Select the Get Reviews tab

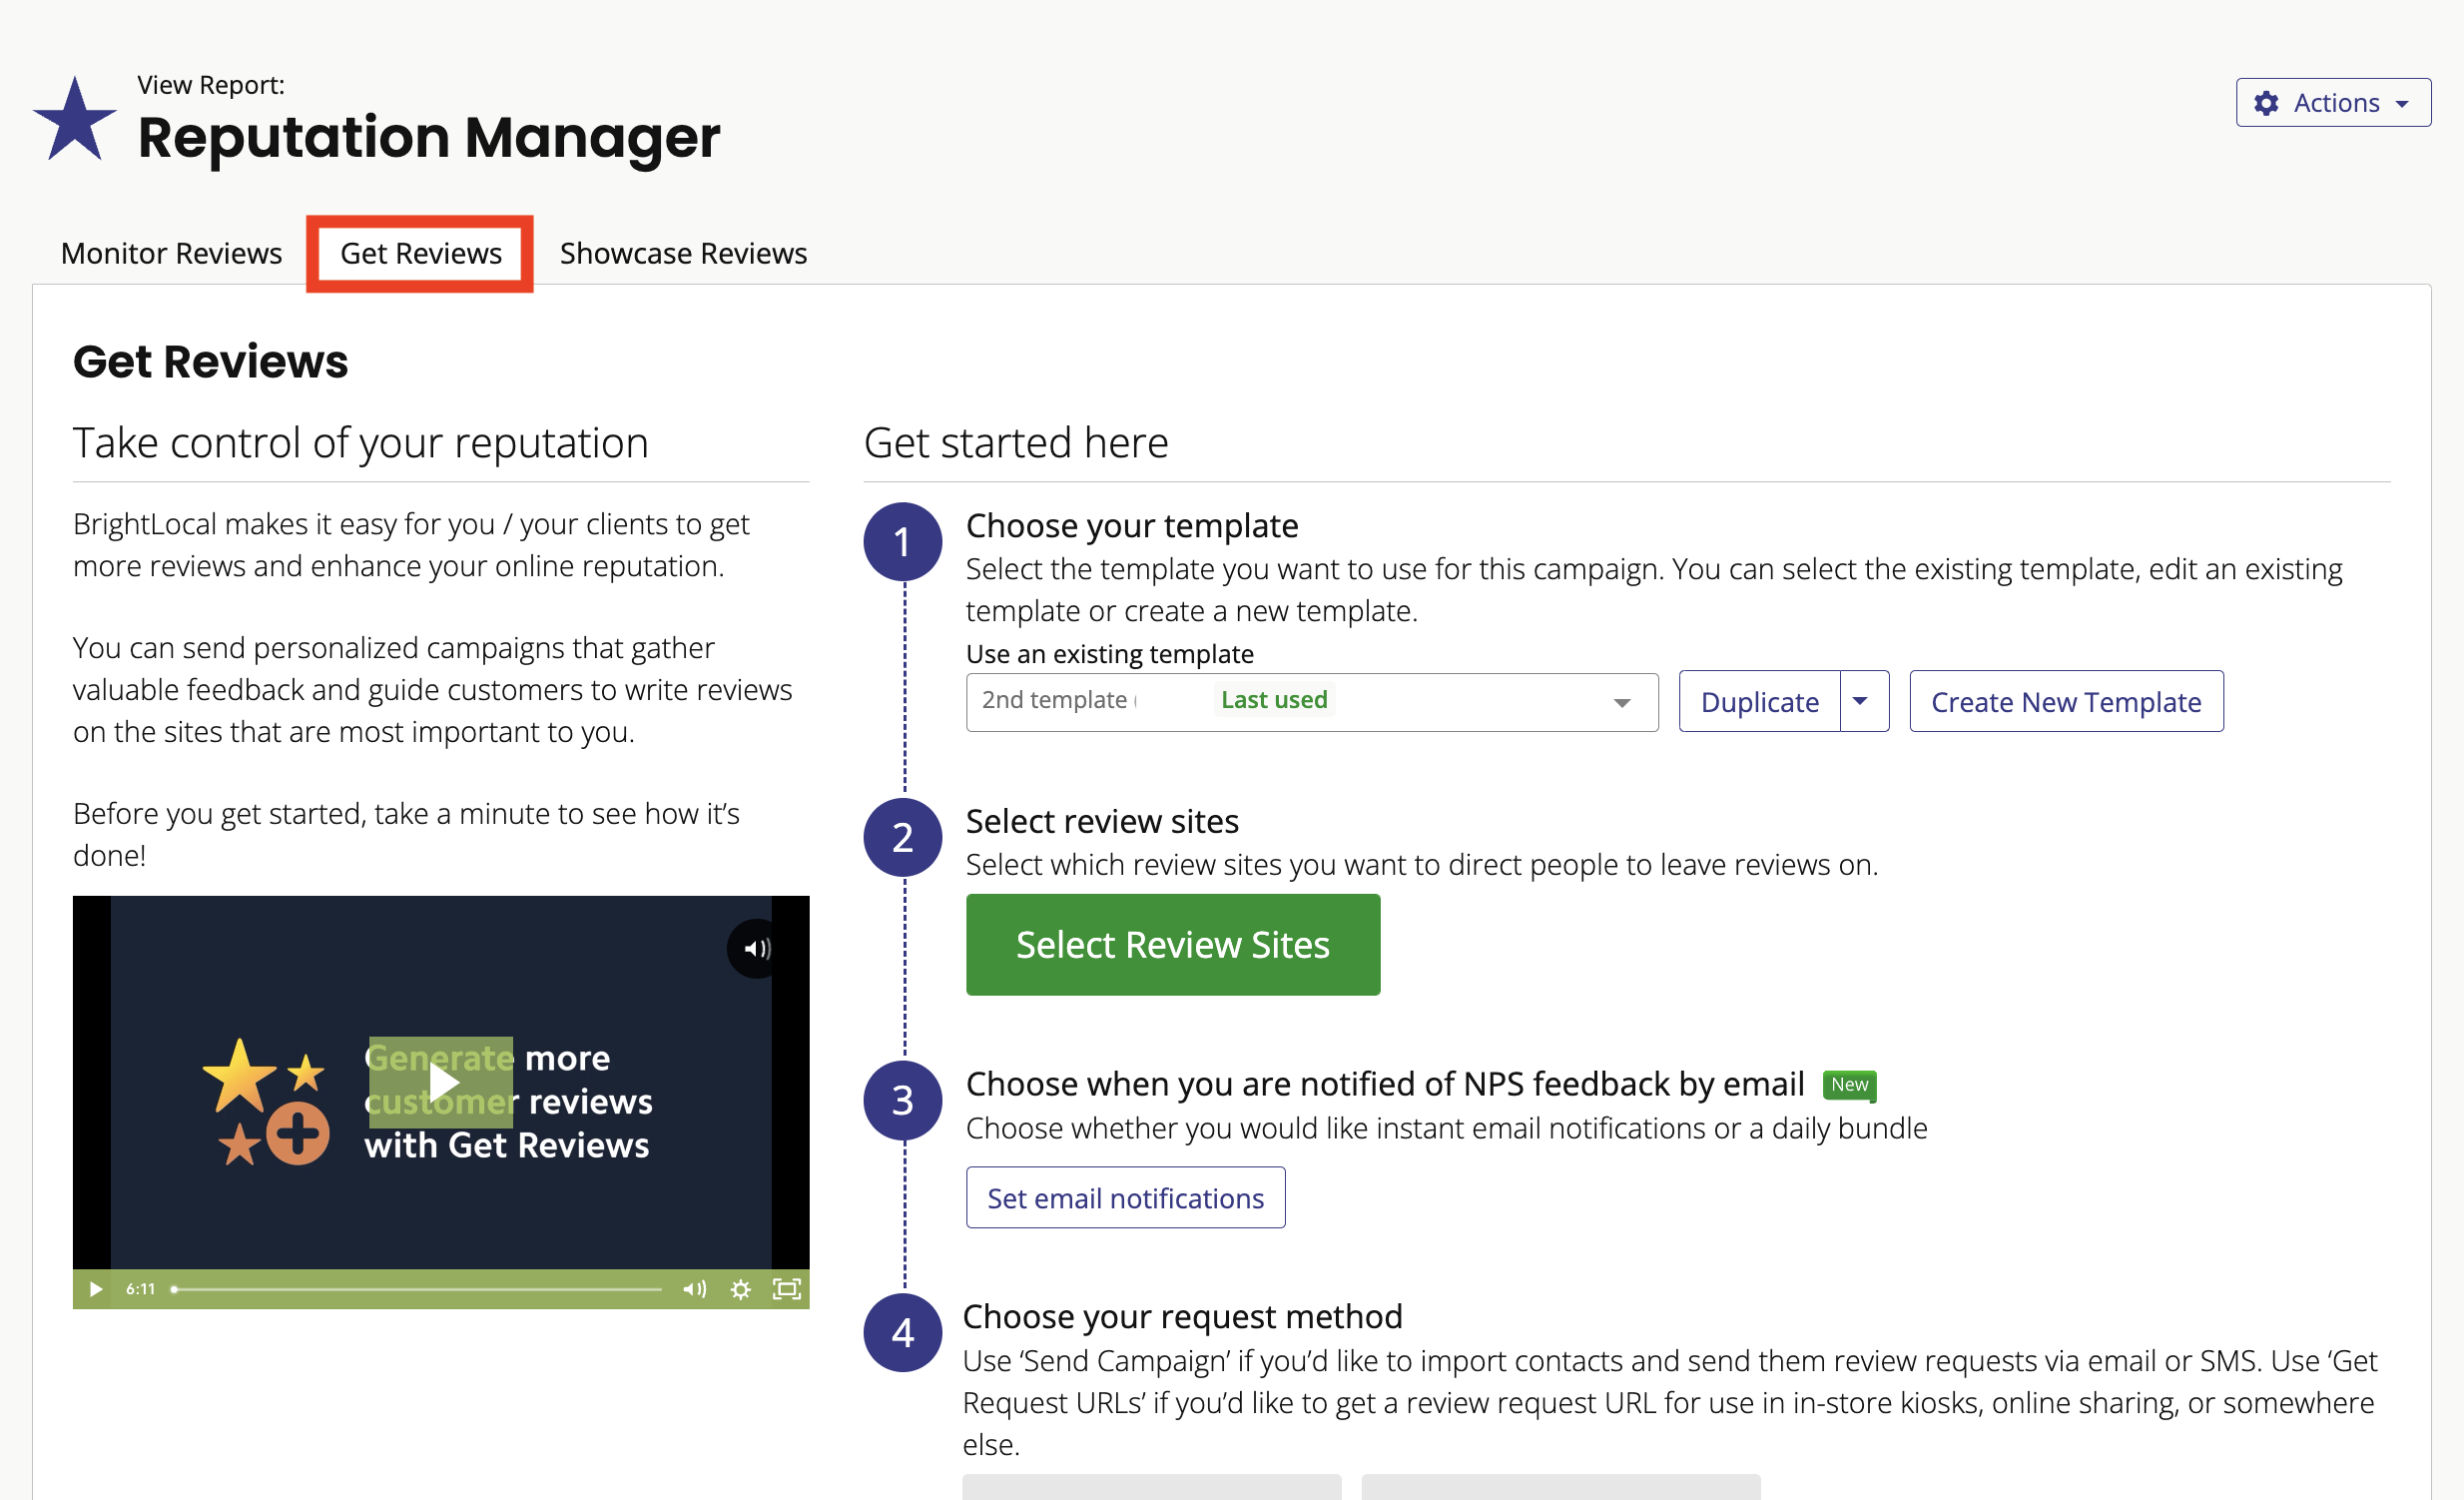click(420, 253)
